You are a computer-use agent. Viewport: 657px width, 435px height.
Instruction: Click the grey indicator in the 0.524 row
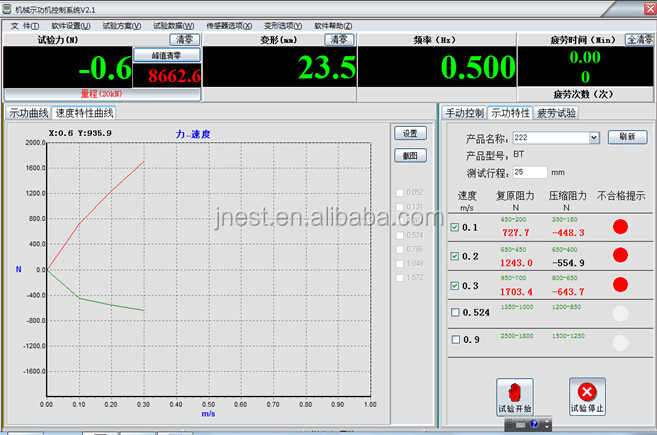pos(620,313)
